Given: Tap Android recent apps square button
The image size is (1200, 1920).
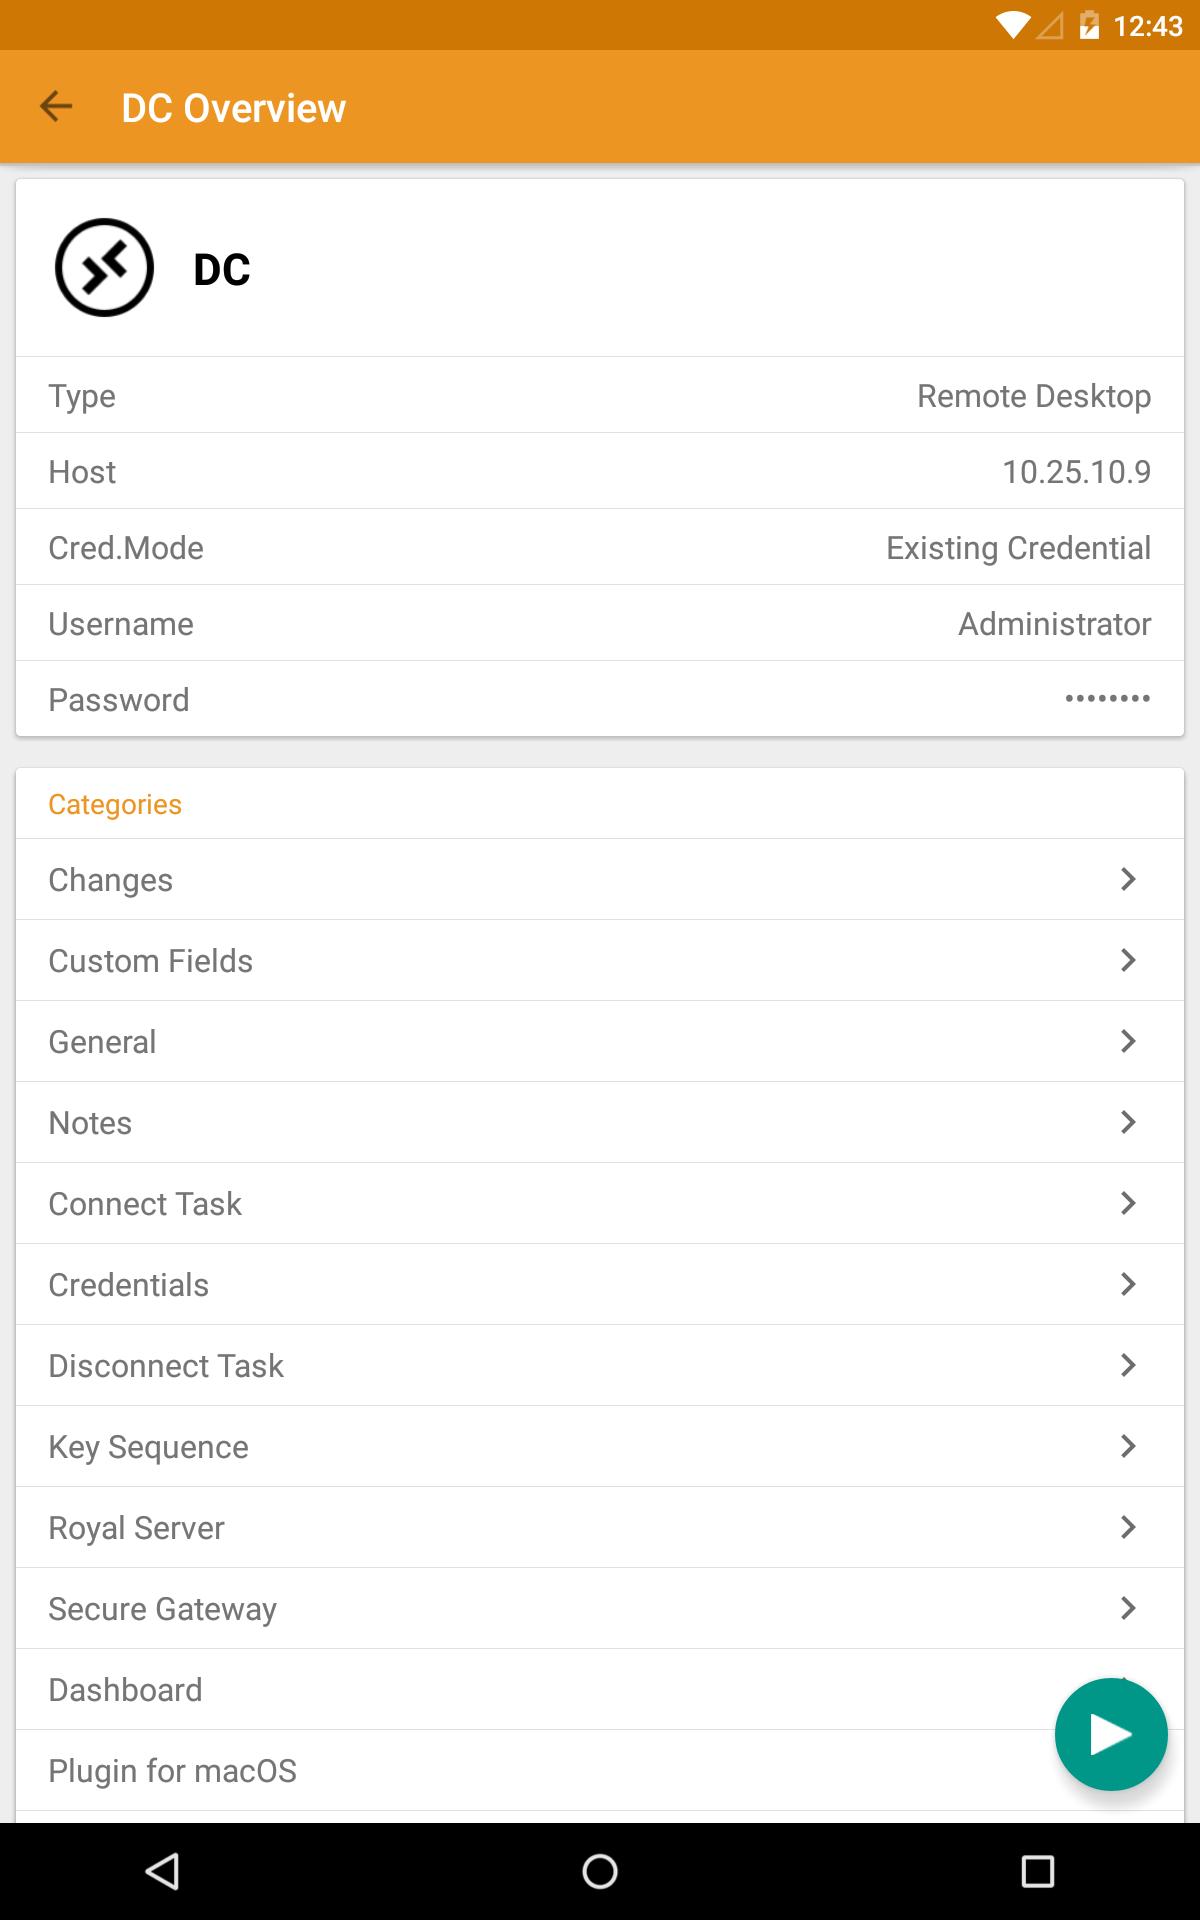Looking at the screenshot, I should [1038, 1871].
